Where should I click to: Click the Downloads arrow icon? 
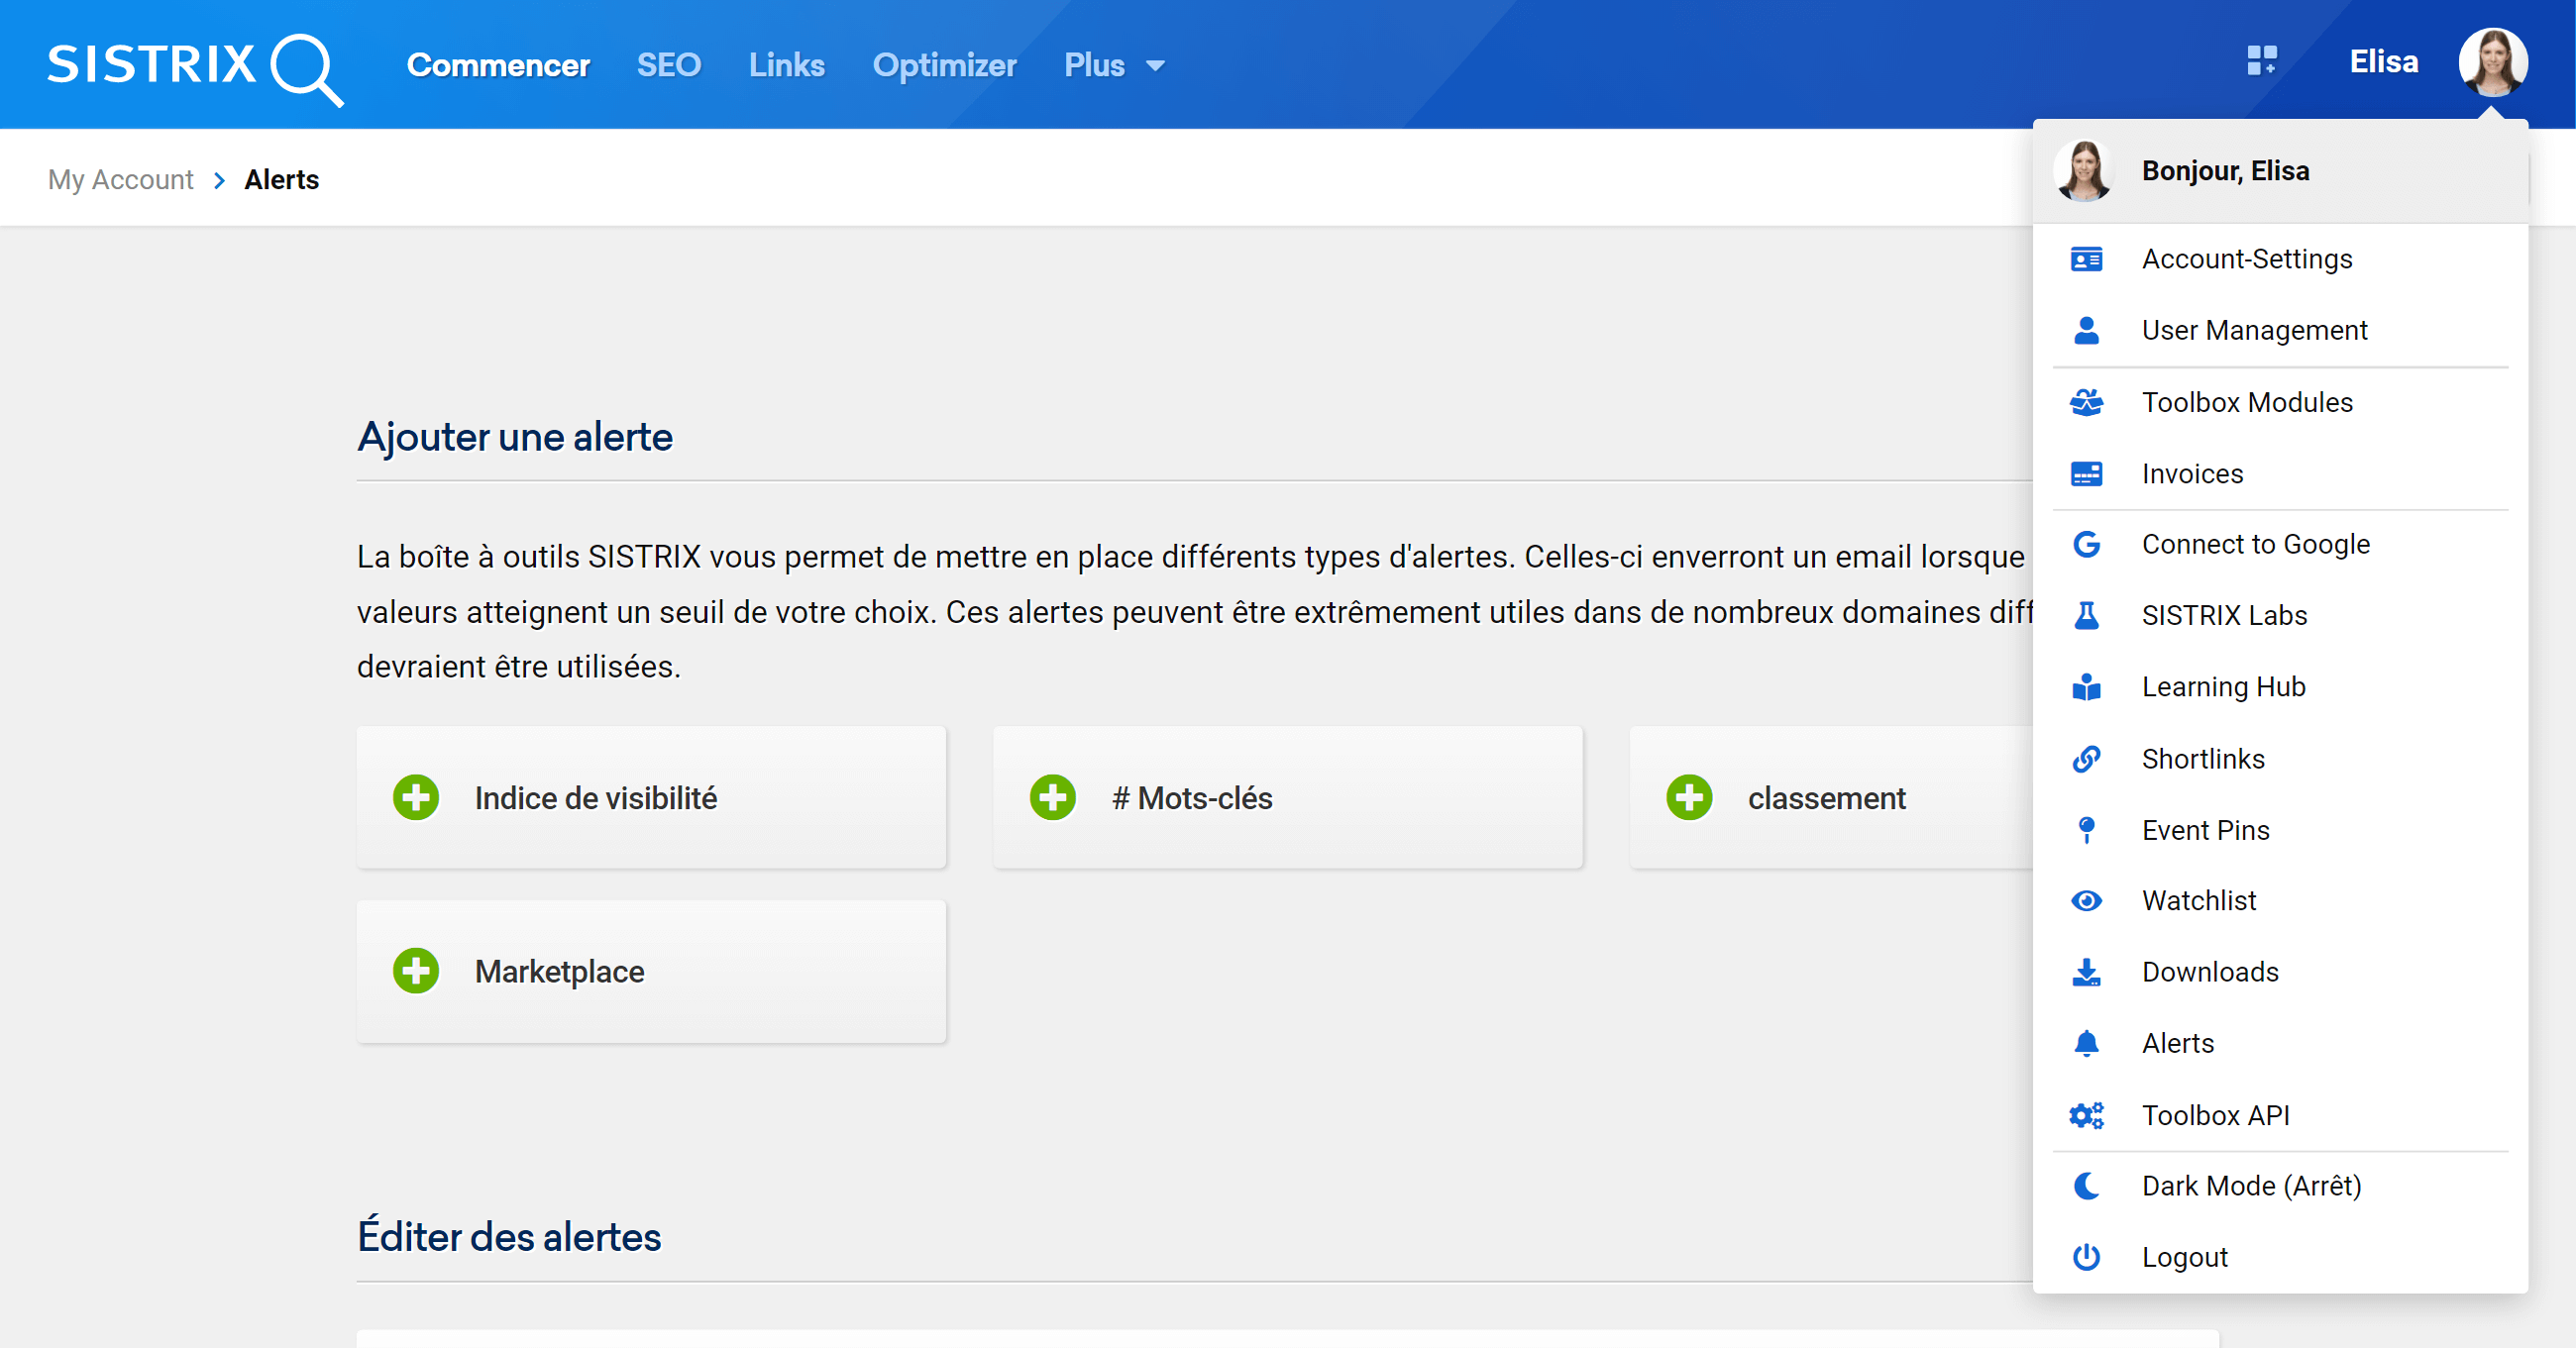[2086, 972]
